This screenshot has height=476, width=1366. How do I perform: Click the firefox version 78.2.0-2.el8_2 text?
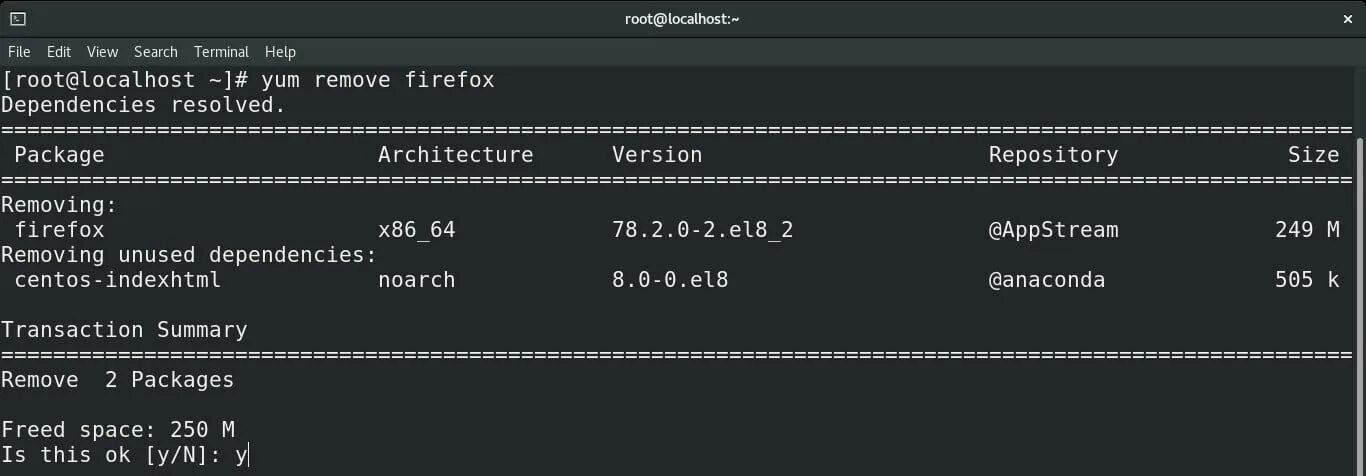click(x=702, y=230)
